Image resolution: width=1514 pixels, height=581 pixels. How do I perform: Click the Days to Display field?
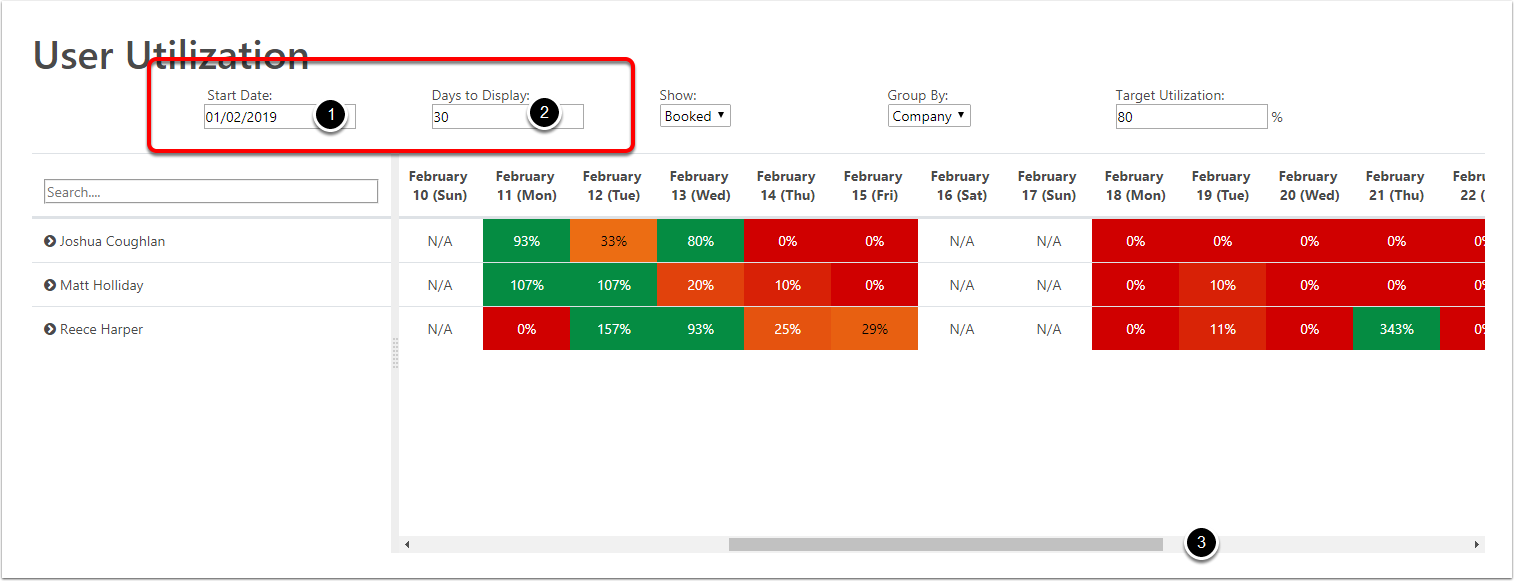[480, 117]
